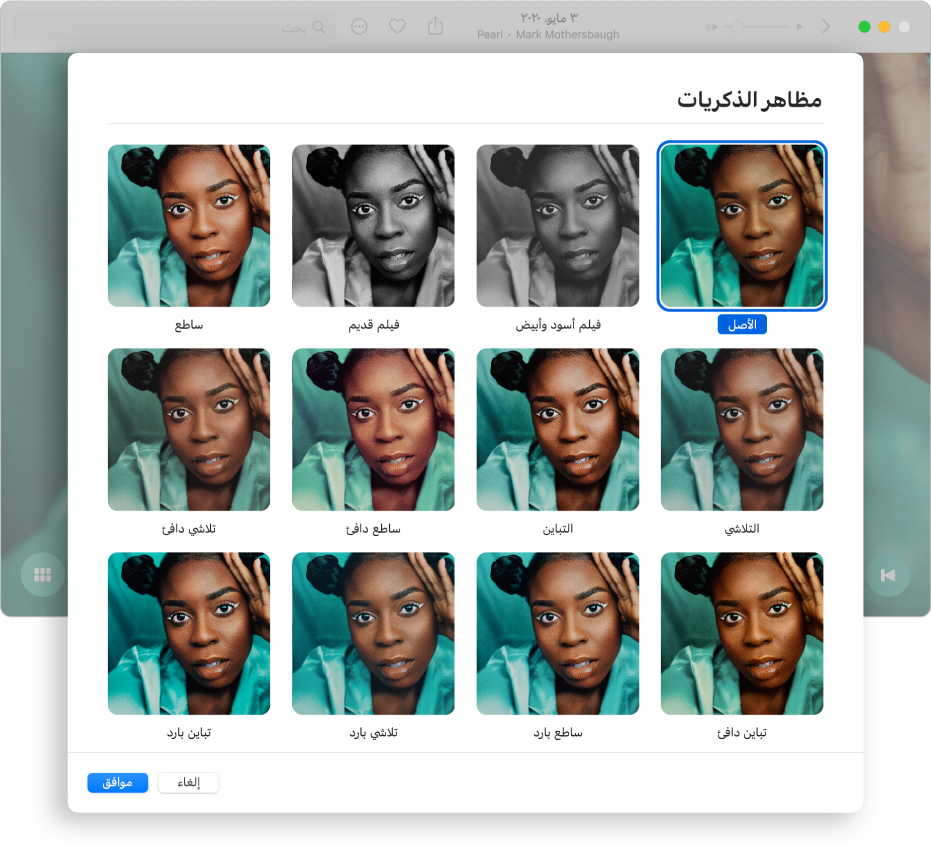Open the more options (…) menu
The height and width of the screenshot is (846, 931).
358,26
